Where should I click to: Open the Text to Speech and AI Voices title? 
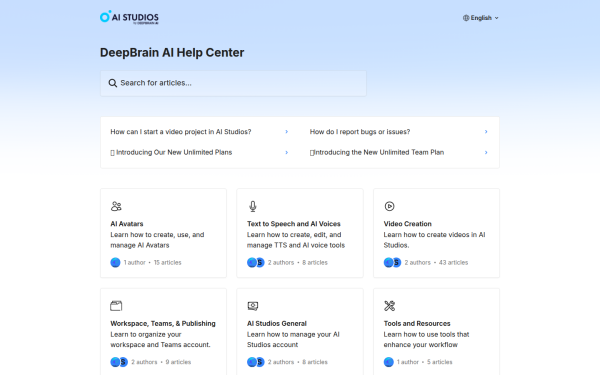coord(293,224)
